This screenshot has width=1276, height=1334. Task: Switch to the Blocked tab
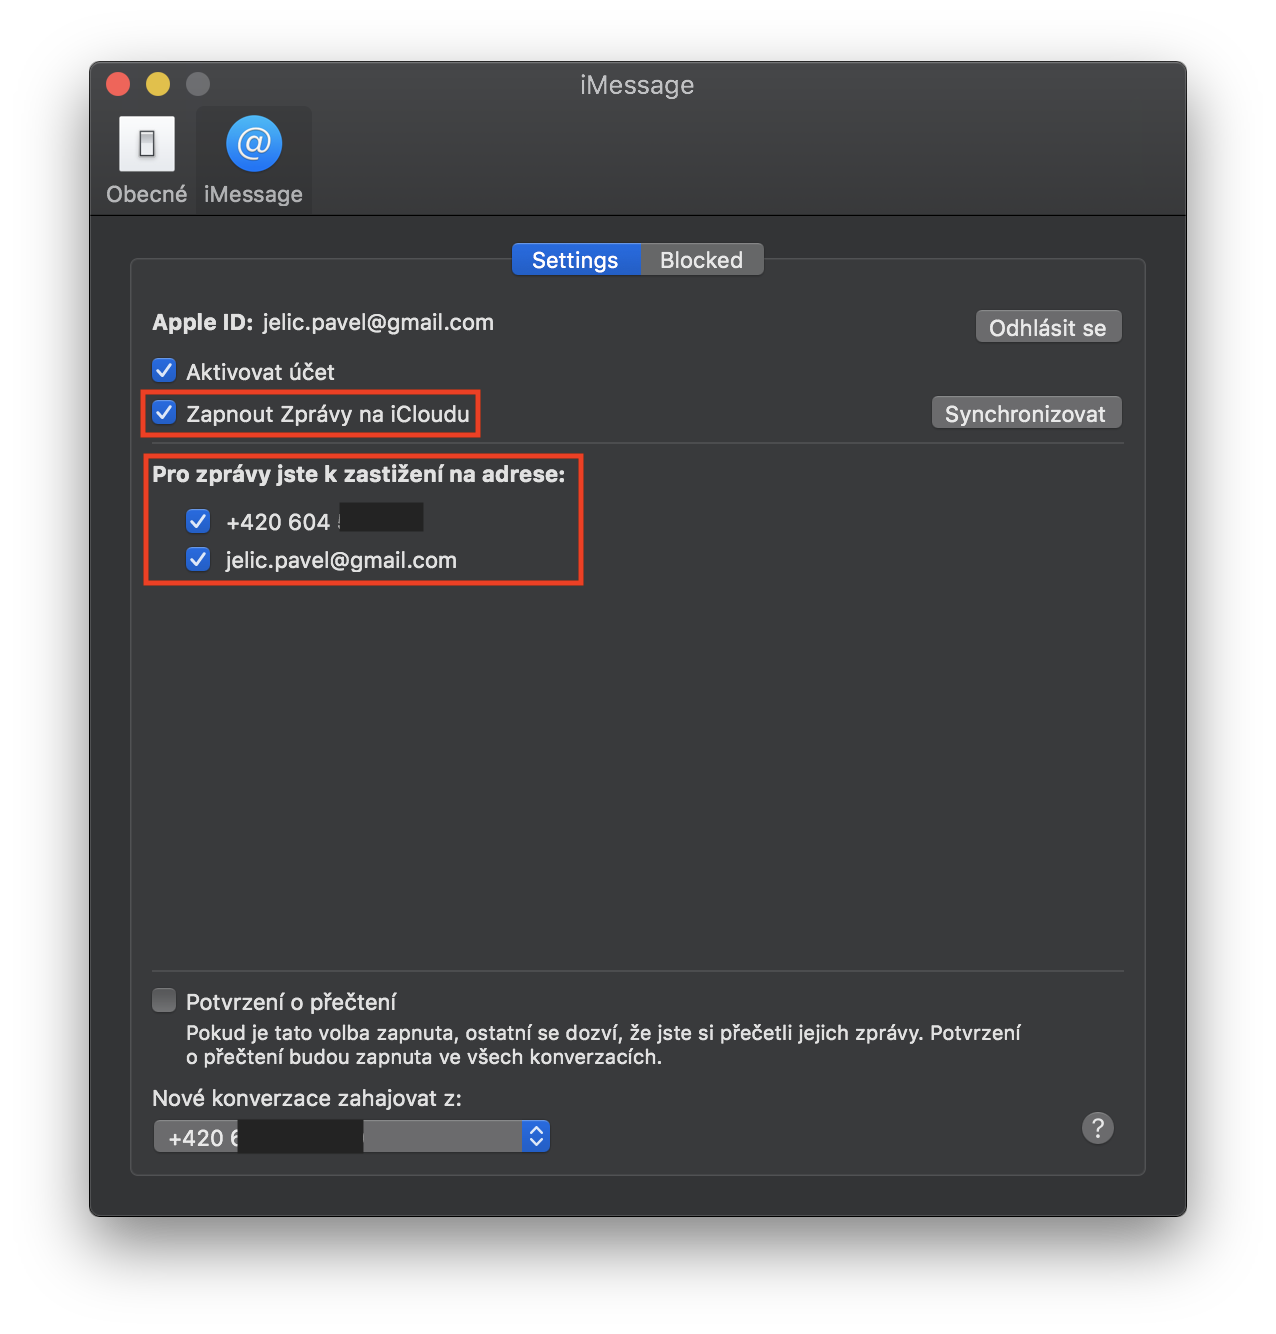coord(702,260)
